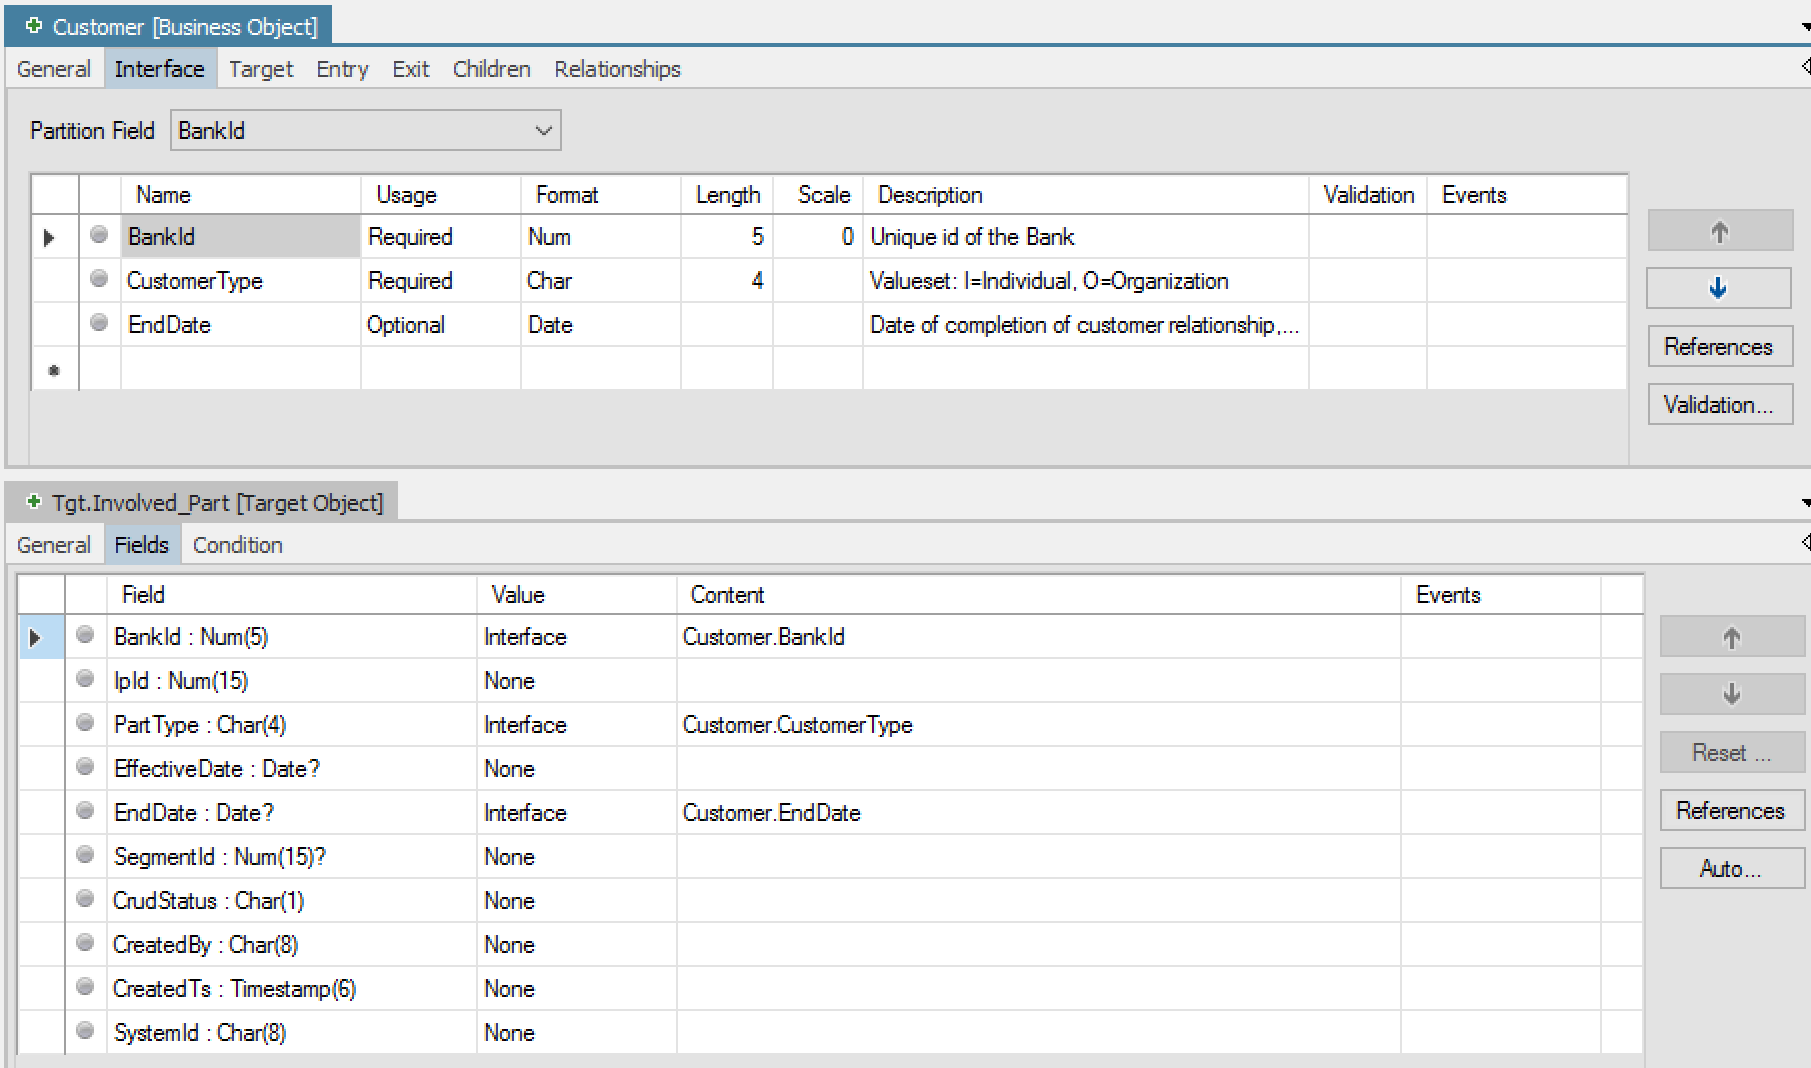Click the Validation... button
Screen dimensions: 1811x1068
coord(1720,404)
